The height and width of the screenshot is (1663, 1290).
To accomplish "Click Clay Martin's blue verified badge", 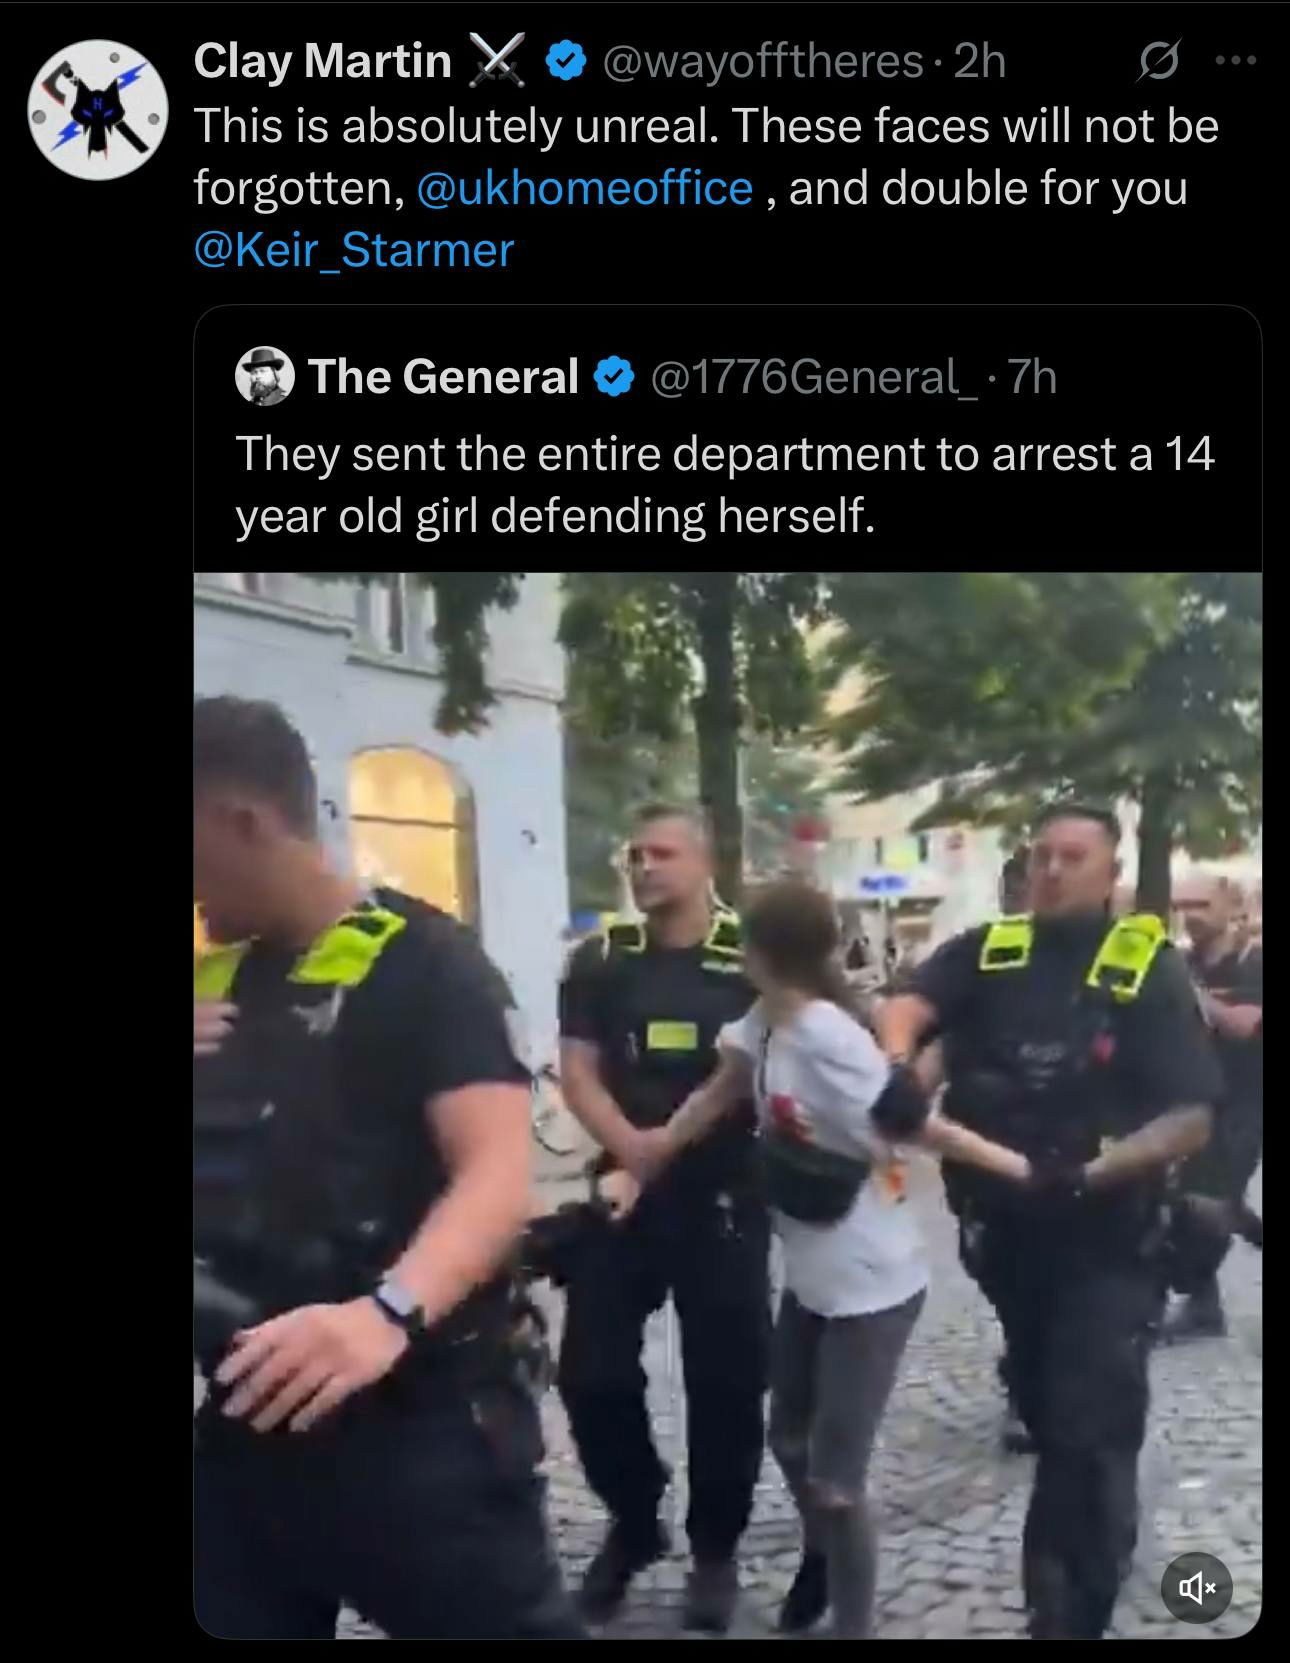I will 565,63.
